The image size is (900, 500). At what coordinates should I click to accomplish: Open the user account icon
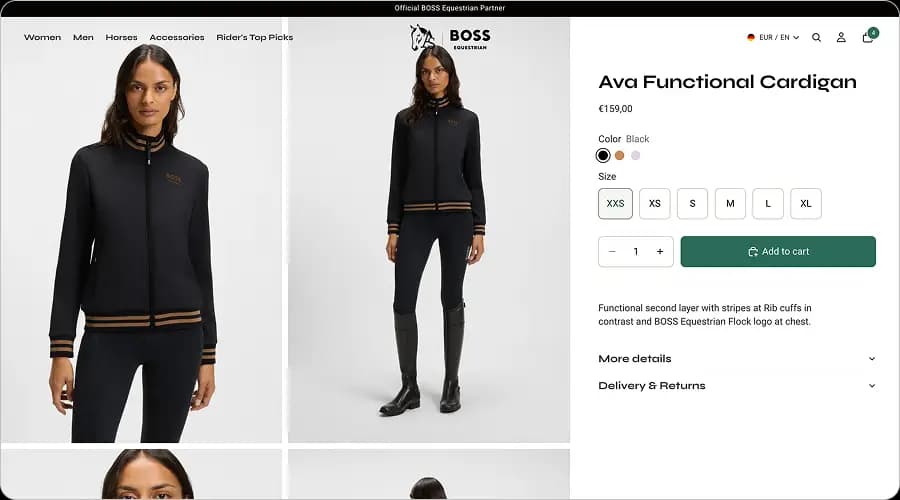(x=841, y=38)
